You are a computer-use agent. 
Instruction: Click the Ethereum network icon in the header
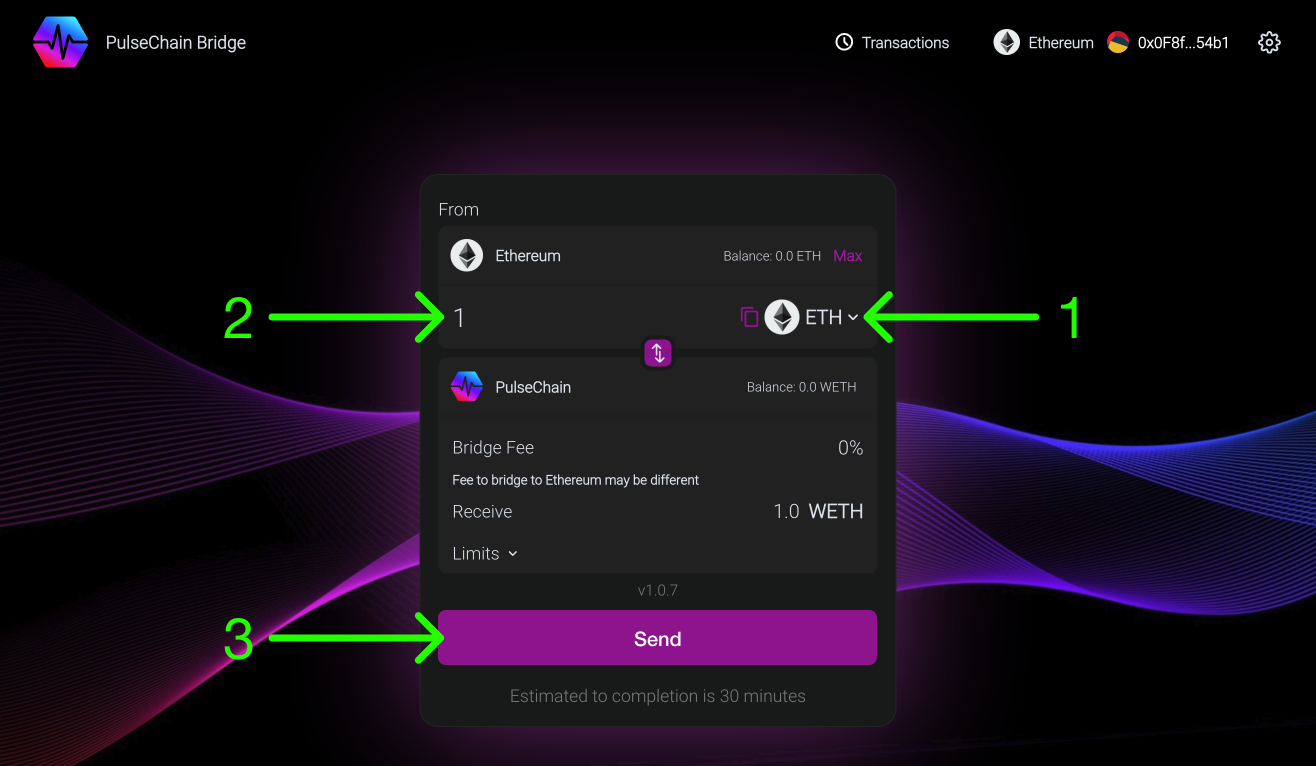[x=1006, y=42]
